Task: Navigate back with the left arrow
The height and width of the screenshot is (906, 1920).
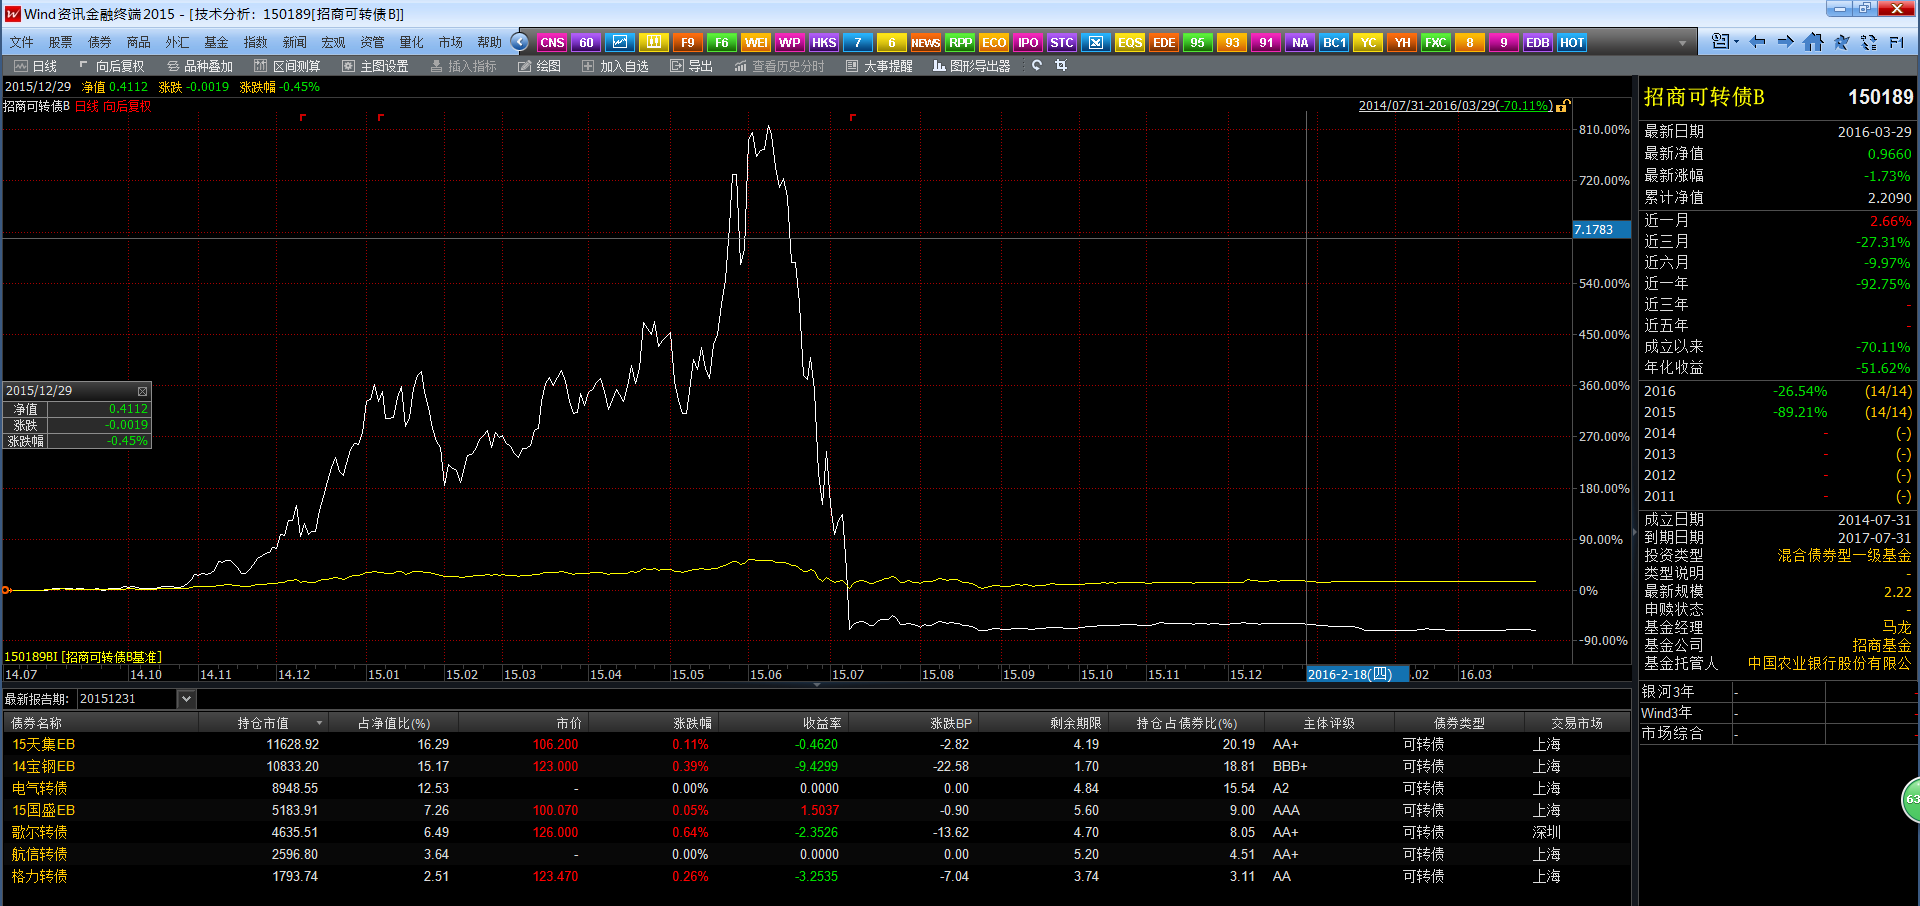Action: pos(1757,42)
